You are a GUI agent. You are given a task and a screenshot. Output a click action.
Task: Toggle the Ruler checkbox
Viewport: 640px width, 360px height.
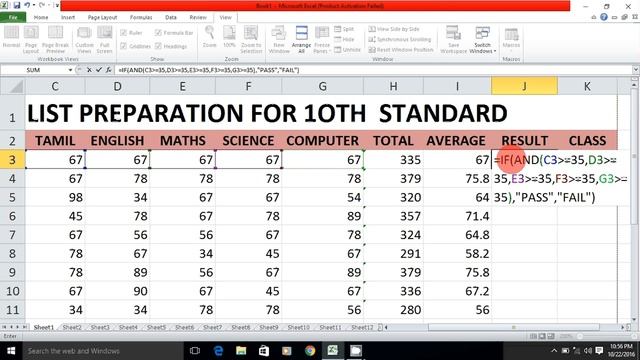click(x=131, y=33)
